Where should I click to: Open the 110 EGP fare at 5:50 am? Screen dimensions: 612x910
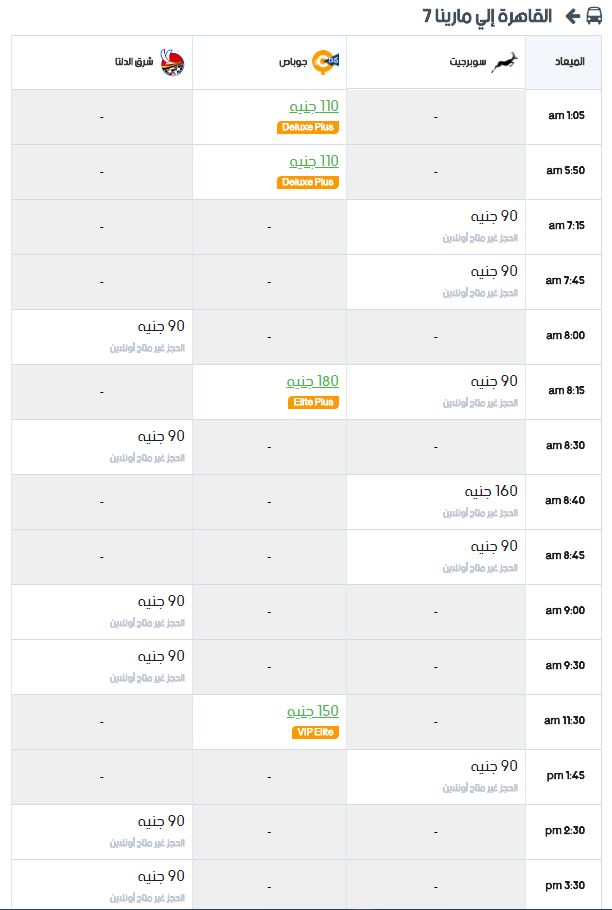coord(314,161)
